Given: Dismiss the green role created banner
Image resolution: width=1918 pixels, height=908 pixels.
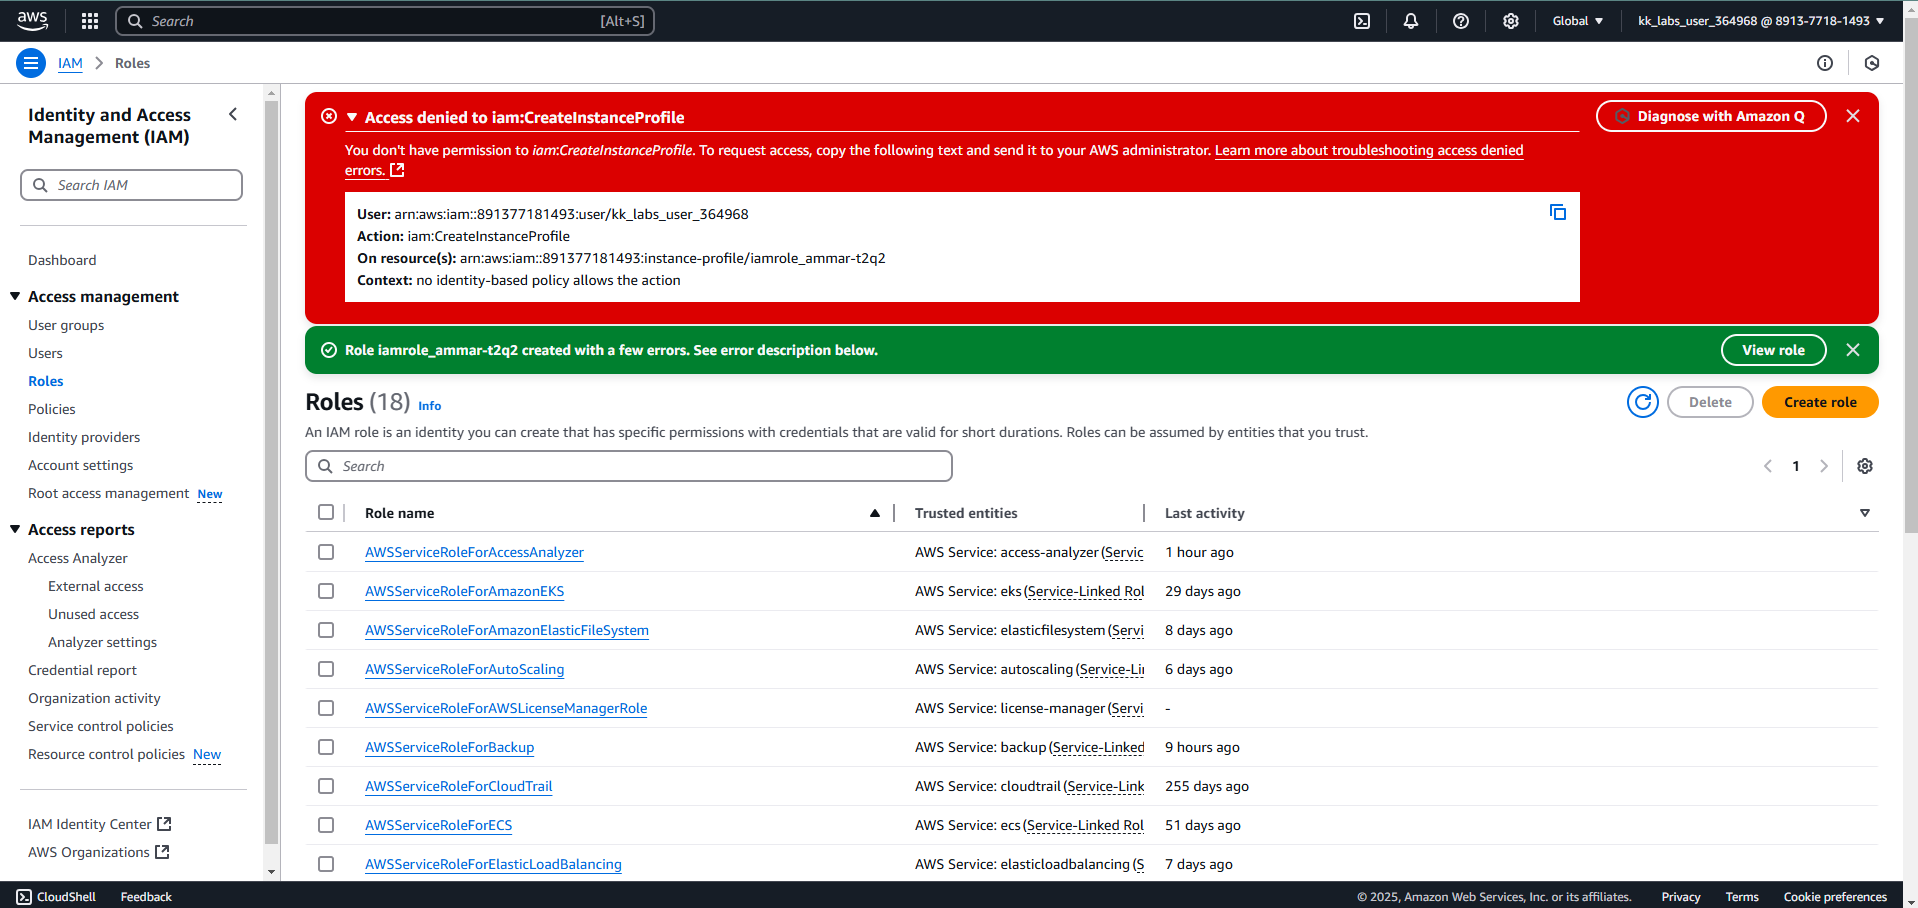Looking at the screenshot, I should [x=1853, y=350].
